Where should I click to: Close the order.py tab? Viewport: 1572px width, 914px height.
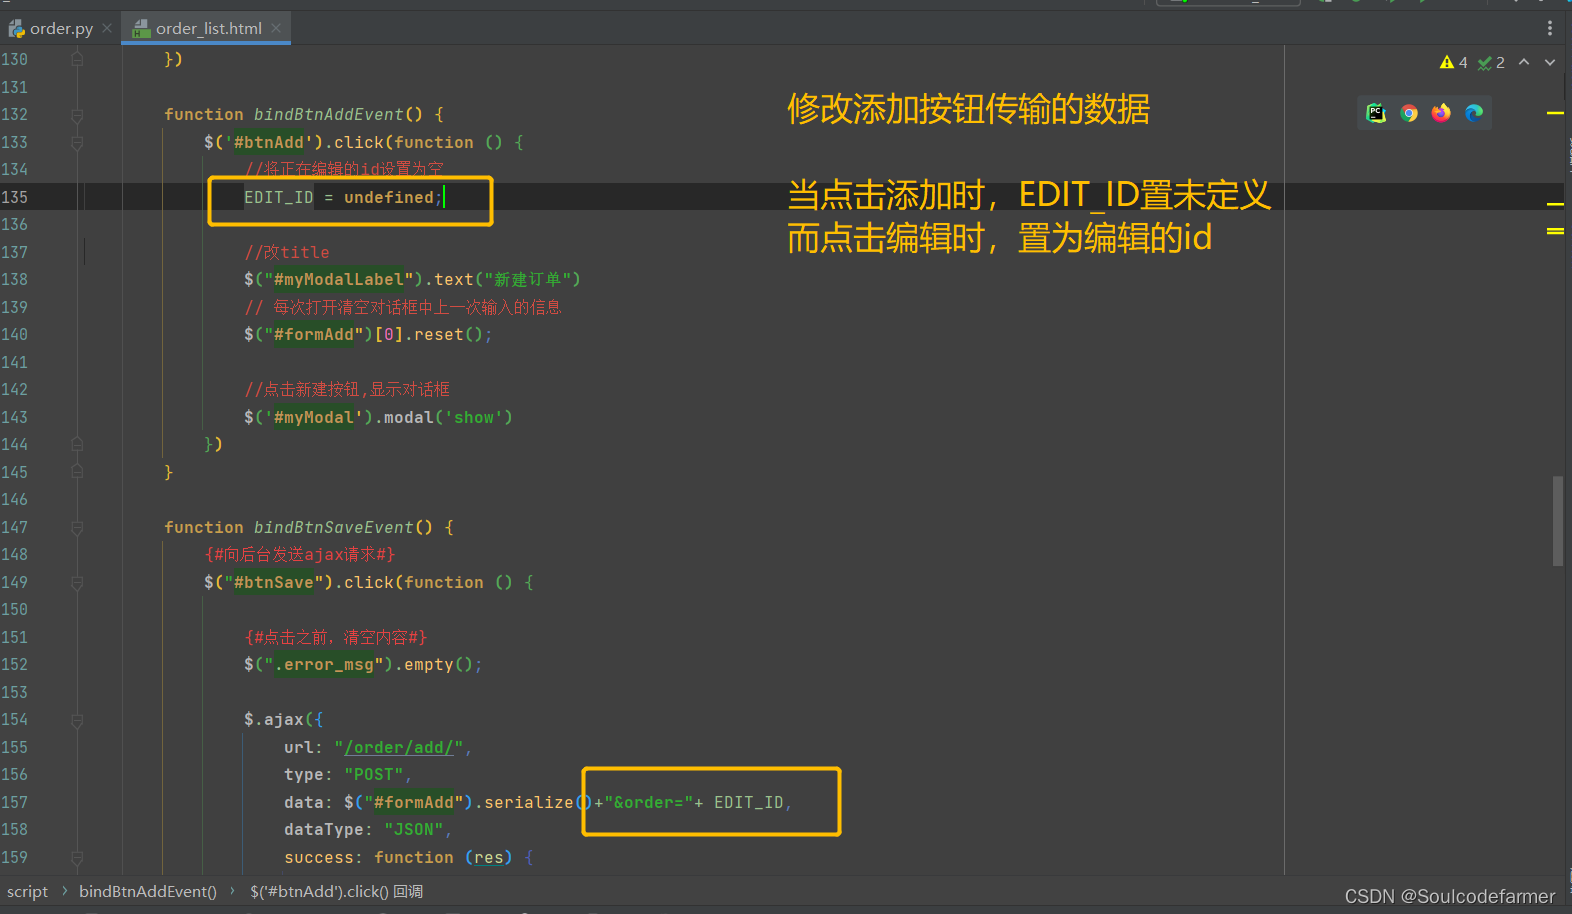(x=107, y=28)
